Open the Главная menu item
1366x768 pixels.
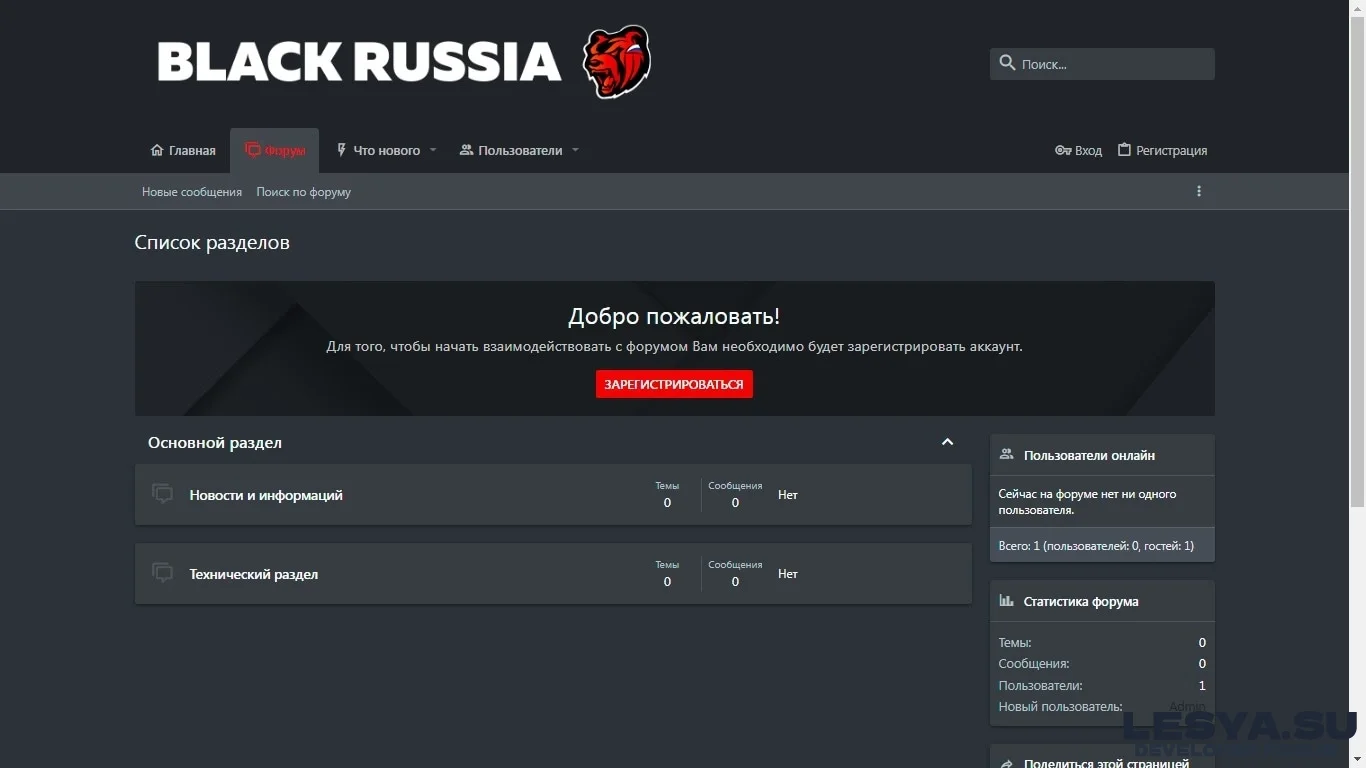point(190,150)
